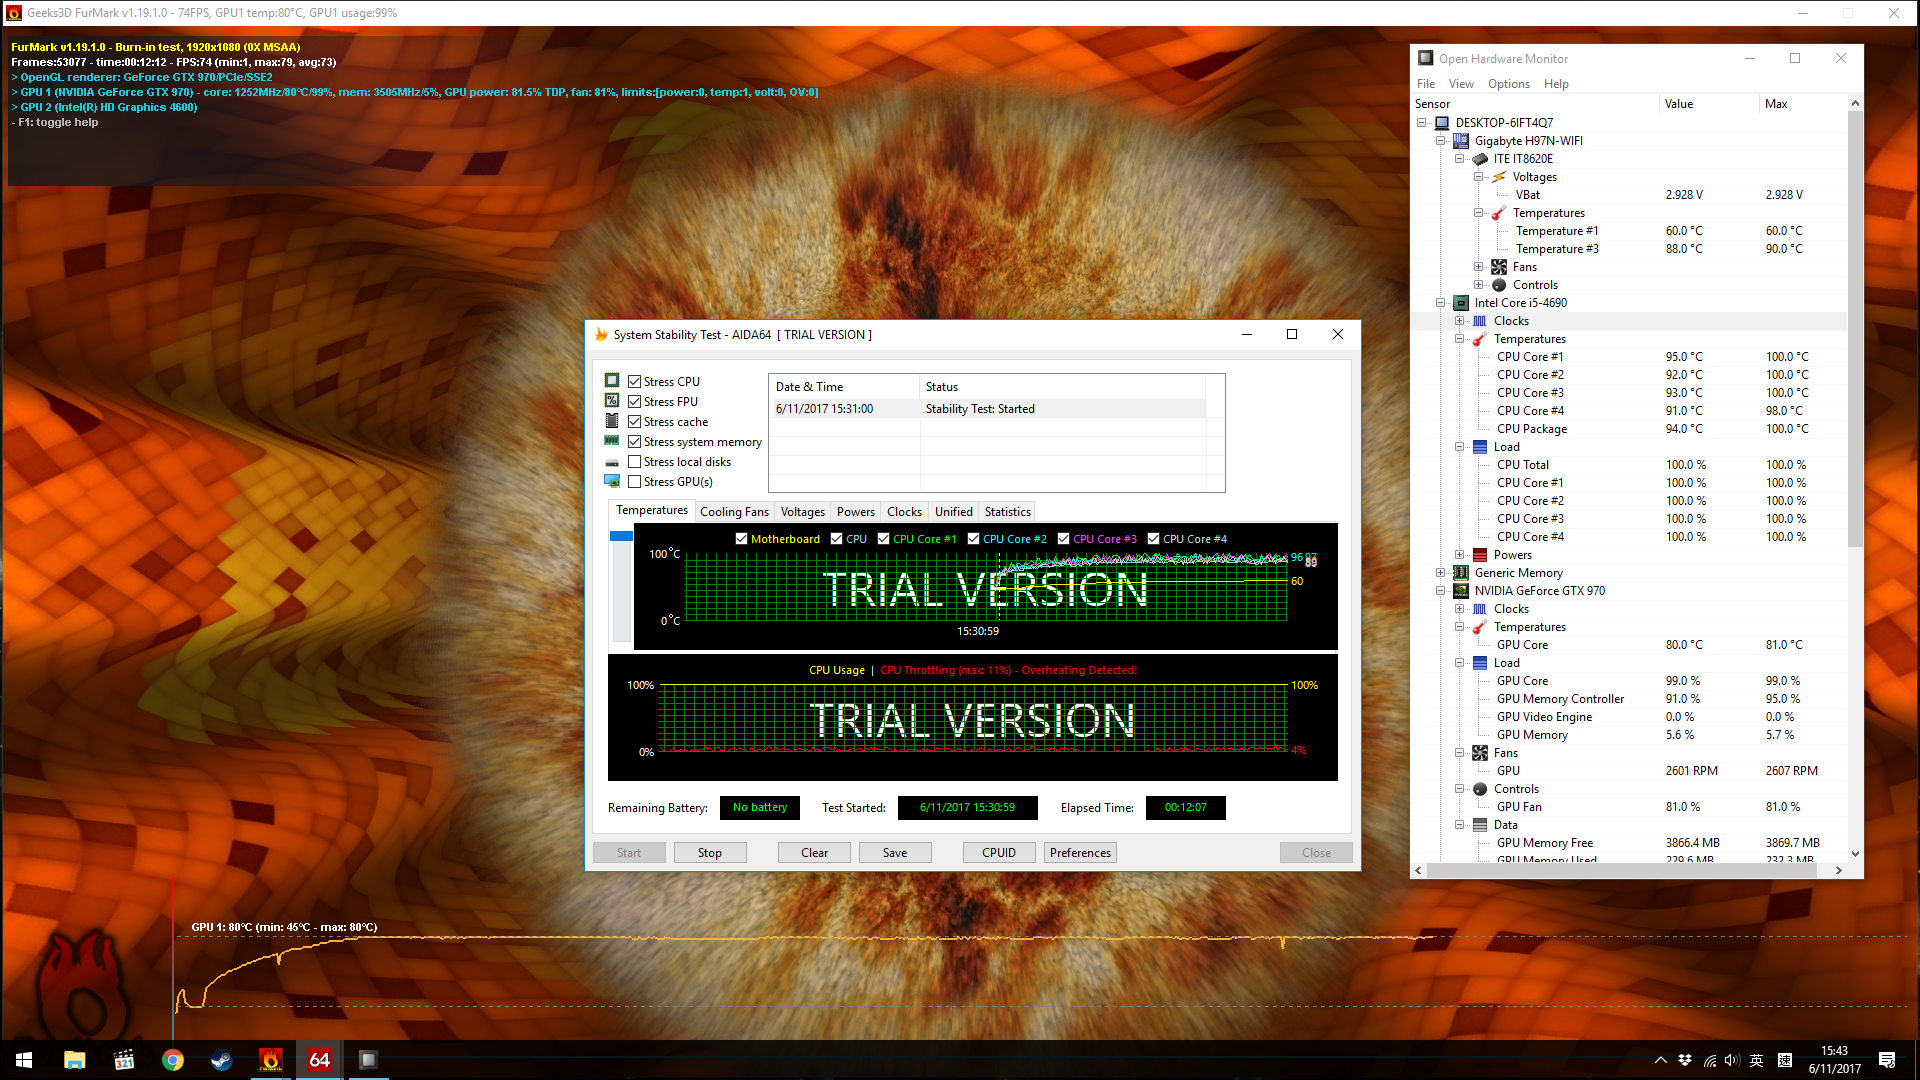Click the Preferences button in AIDA64
1920x1080 pixels.
point(1080,852)
